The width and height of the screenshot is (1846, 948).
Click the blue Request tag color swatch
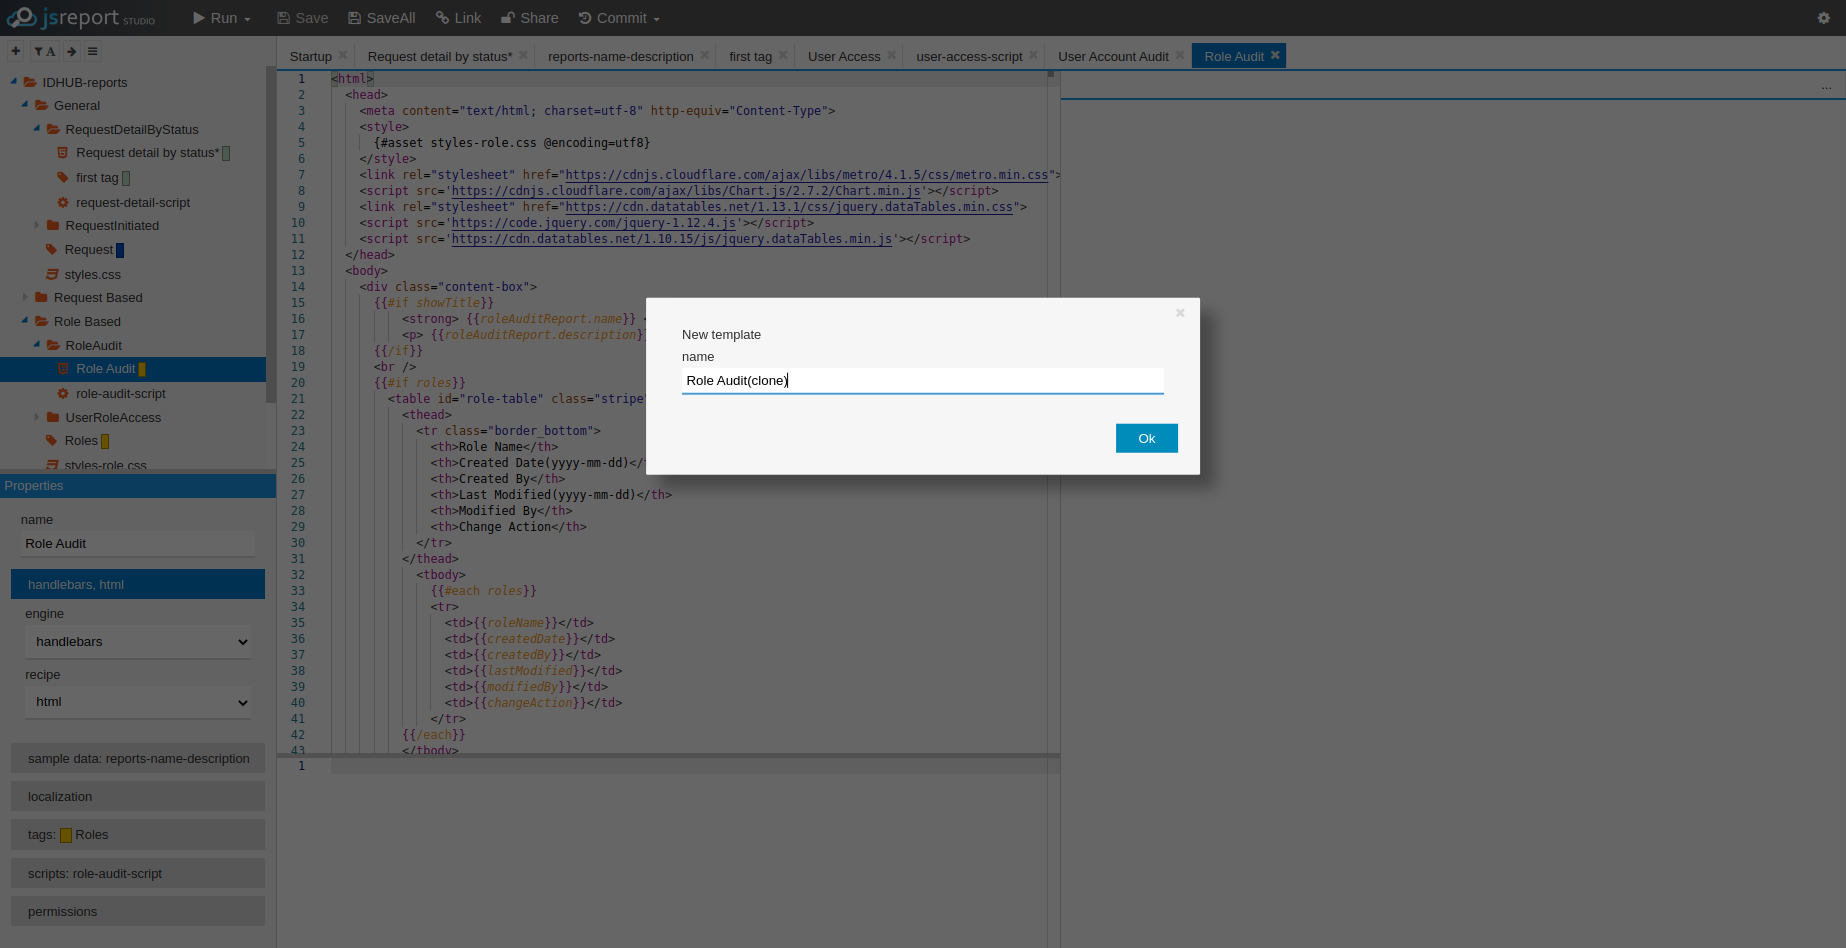click(120, 250)
